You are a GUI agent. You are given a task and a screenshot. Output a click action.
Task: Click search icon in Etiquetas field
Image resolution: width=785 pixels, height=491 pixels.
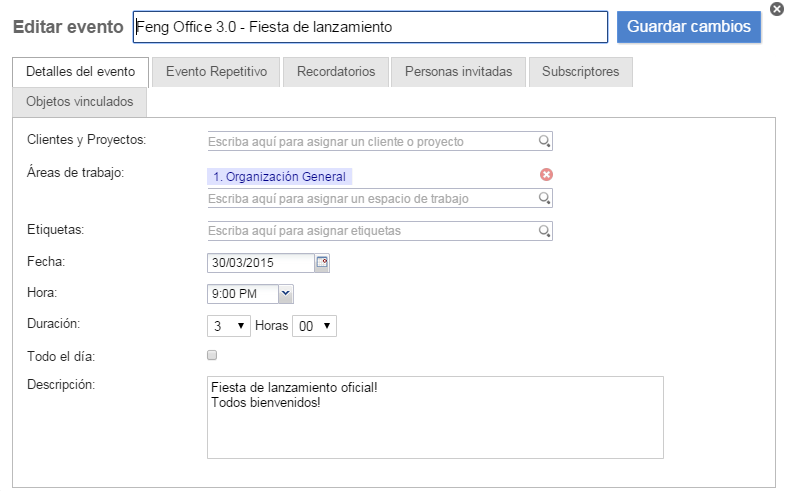tap(544, 230)
